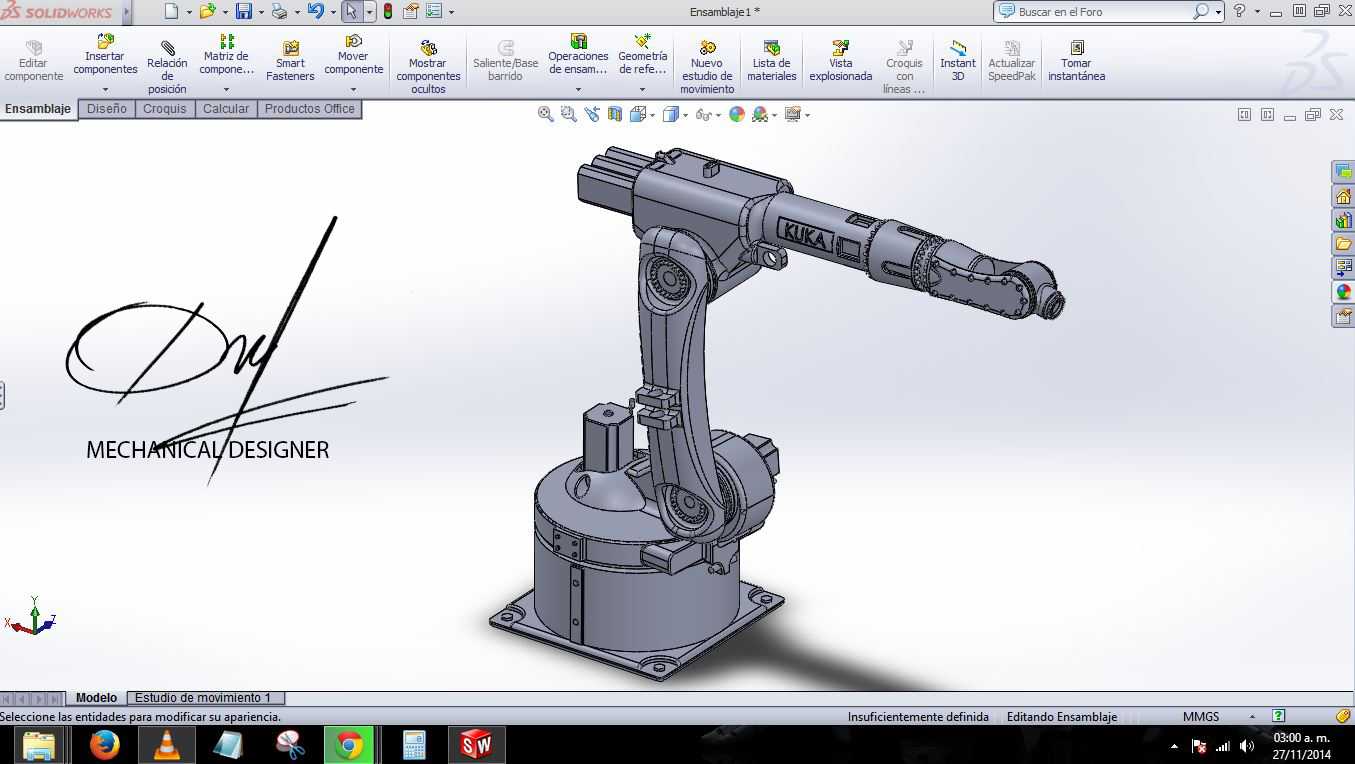Switch to the Modelo bottom tab
1355x764 pixels.
coord(96,698)
